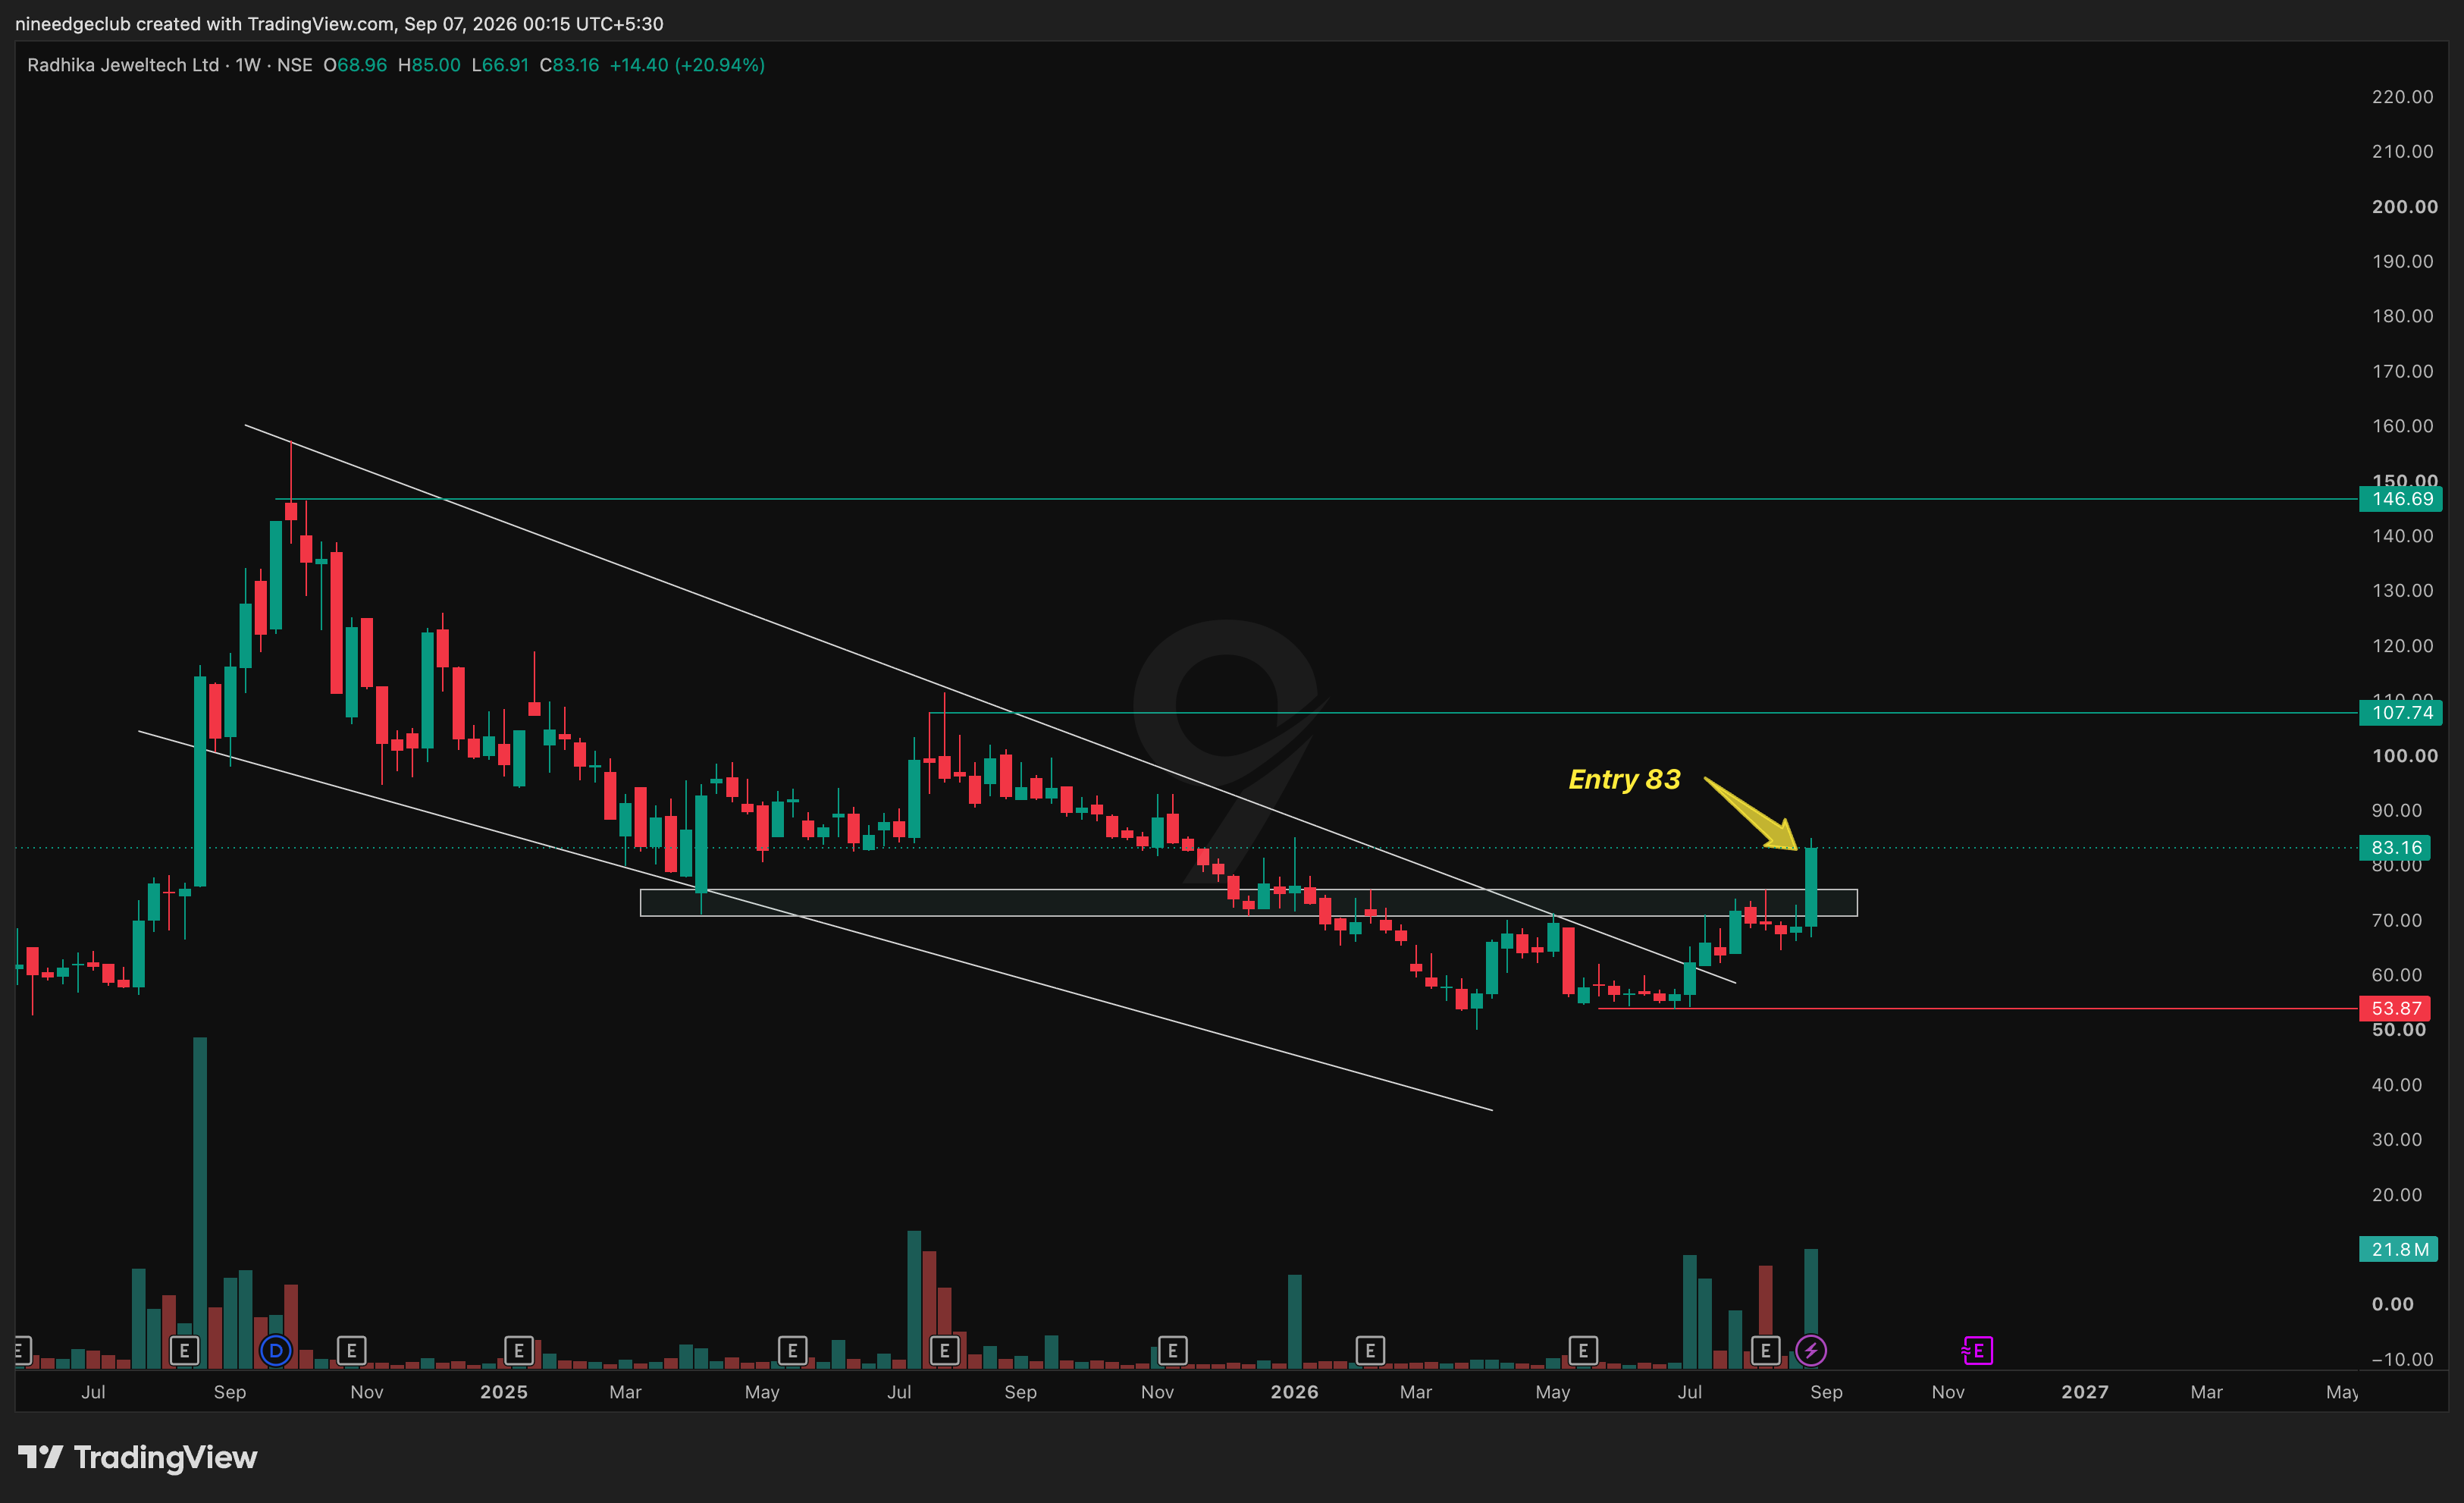Image resolution: width=2464 pixels, height=1503 pixels.
Task: Click the low value L66.91
Action: pyautogui.click(x=500, y=65)
